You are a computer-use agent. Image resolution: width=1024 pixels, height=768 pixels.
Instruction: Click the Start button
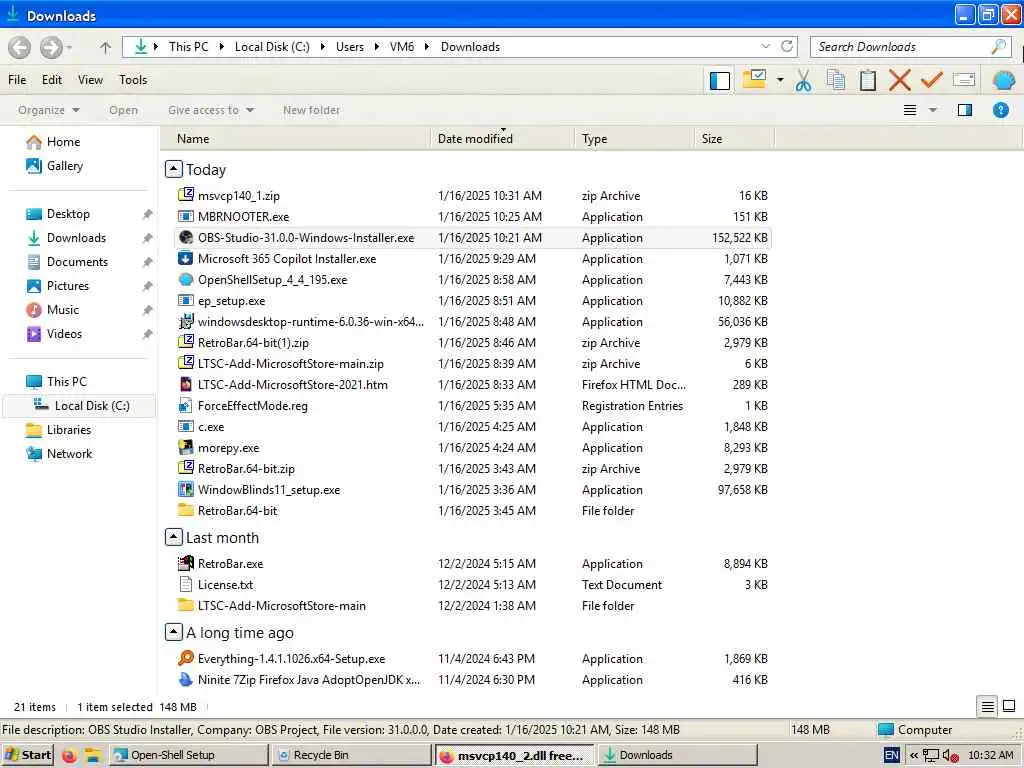pyautogui.click(x=27, y=755)
